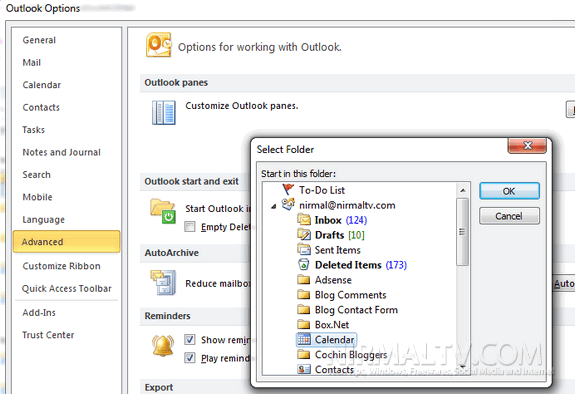The width and height of the screenshot is (575, 394).
Task: Click the Contacts card icon in folder list
Action: [304, 369]
